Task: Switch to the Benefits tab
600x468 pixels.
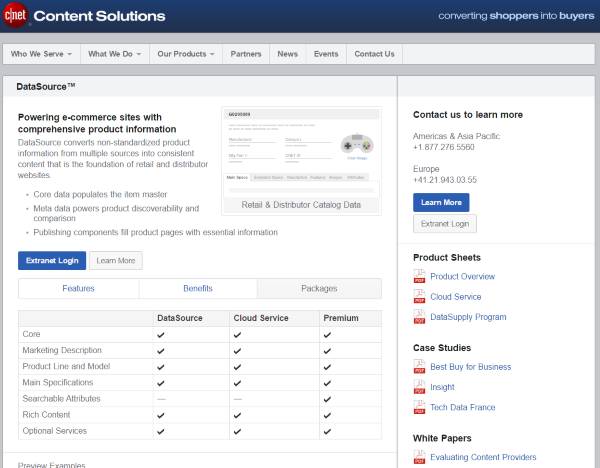Action: click(197, 288)
